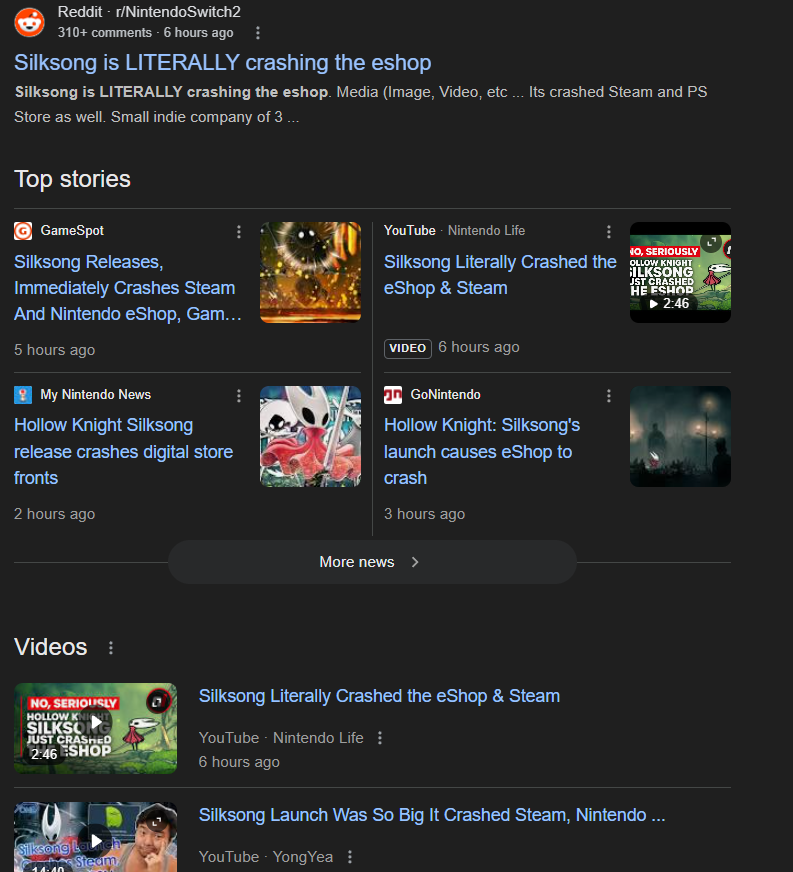Play the Nintendo Life video in Videos section
The image size is (793, 872).
[x=96, y=728]
